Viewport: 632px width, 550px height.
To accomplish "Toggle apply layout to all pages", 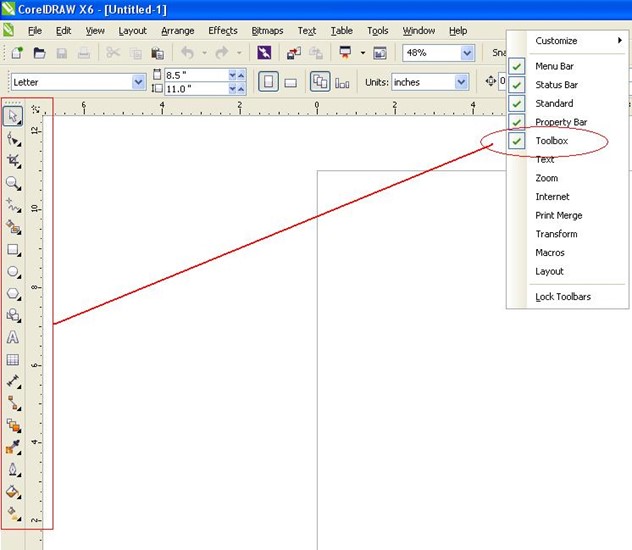I will tap(320, 82).
